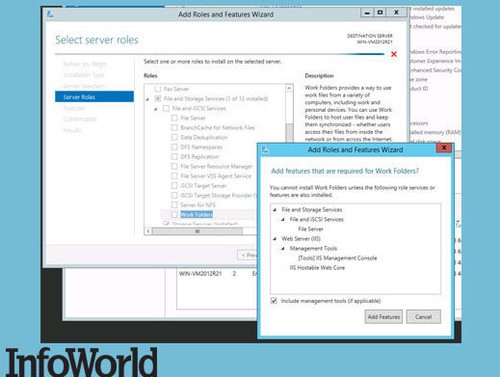The image size is (500, 377).
Task: Close the Work Folders required features dialog
Action: [x=444, y=148]
